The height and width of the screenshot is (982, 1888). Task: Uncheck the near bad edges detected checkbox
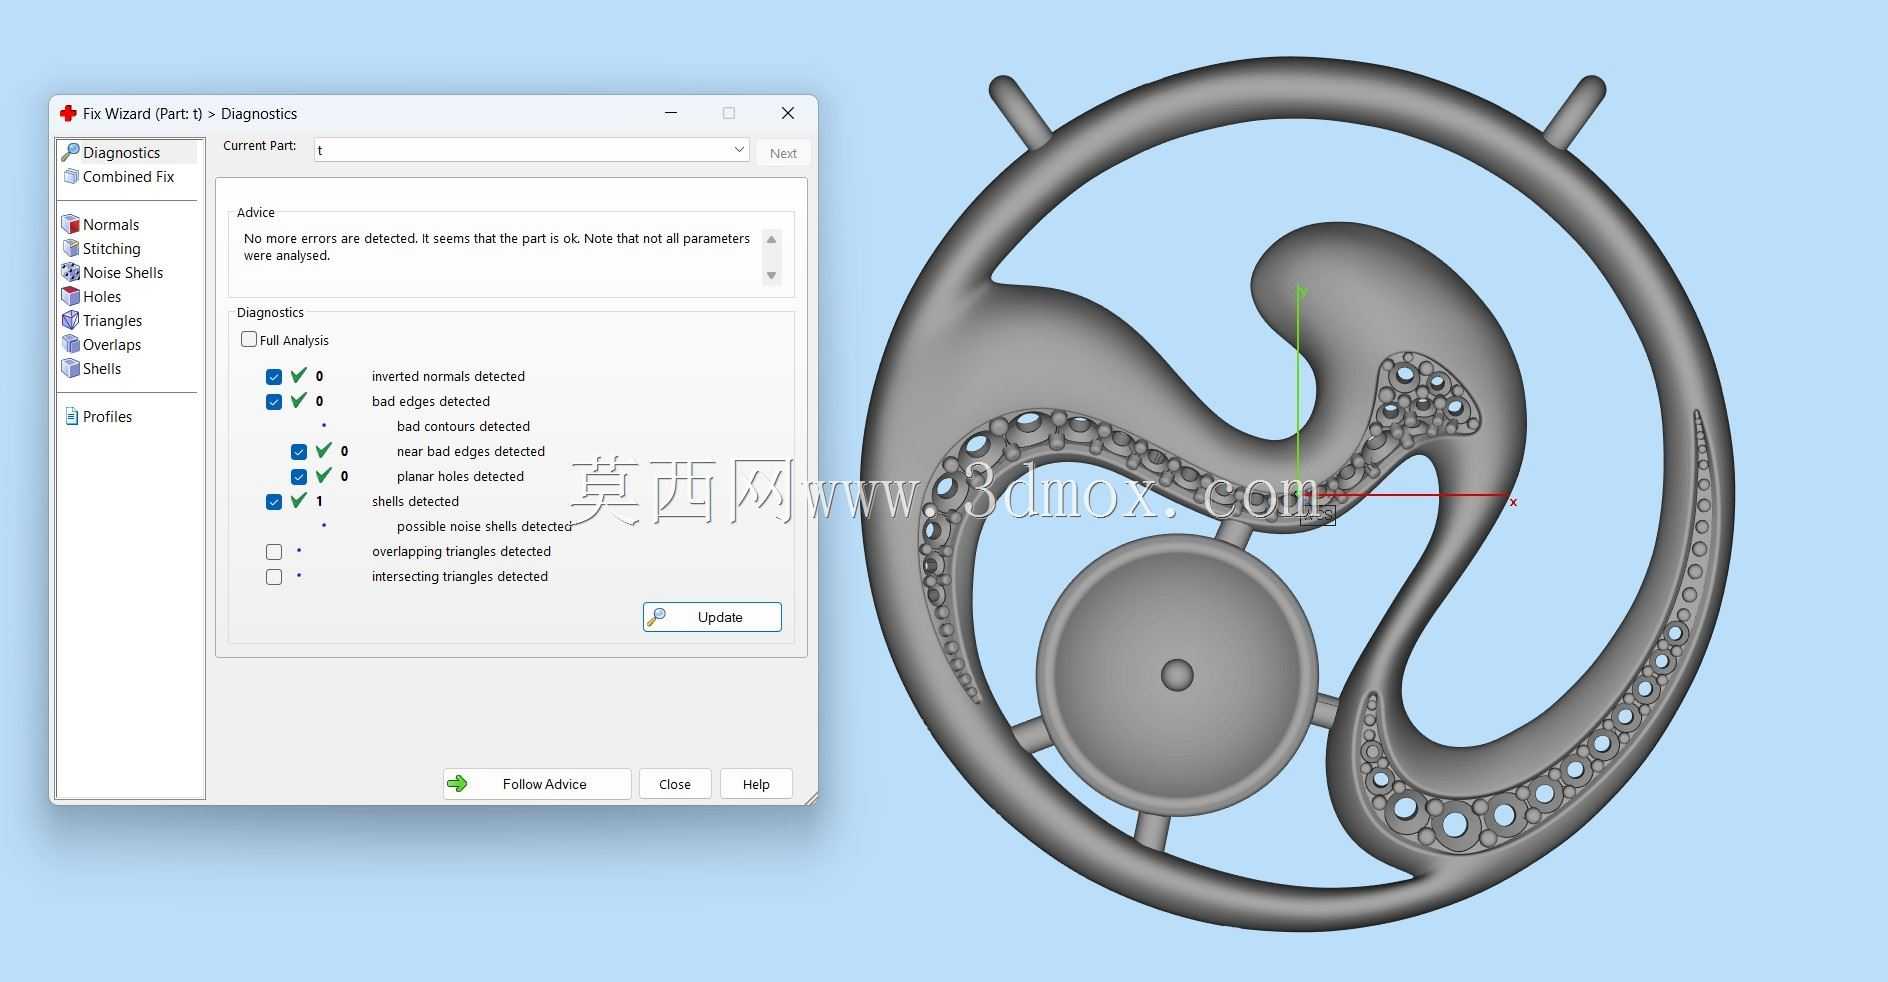tap(299, 452)
